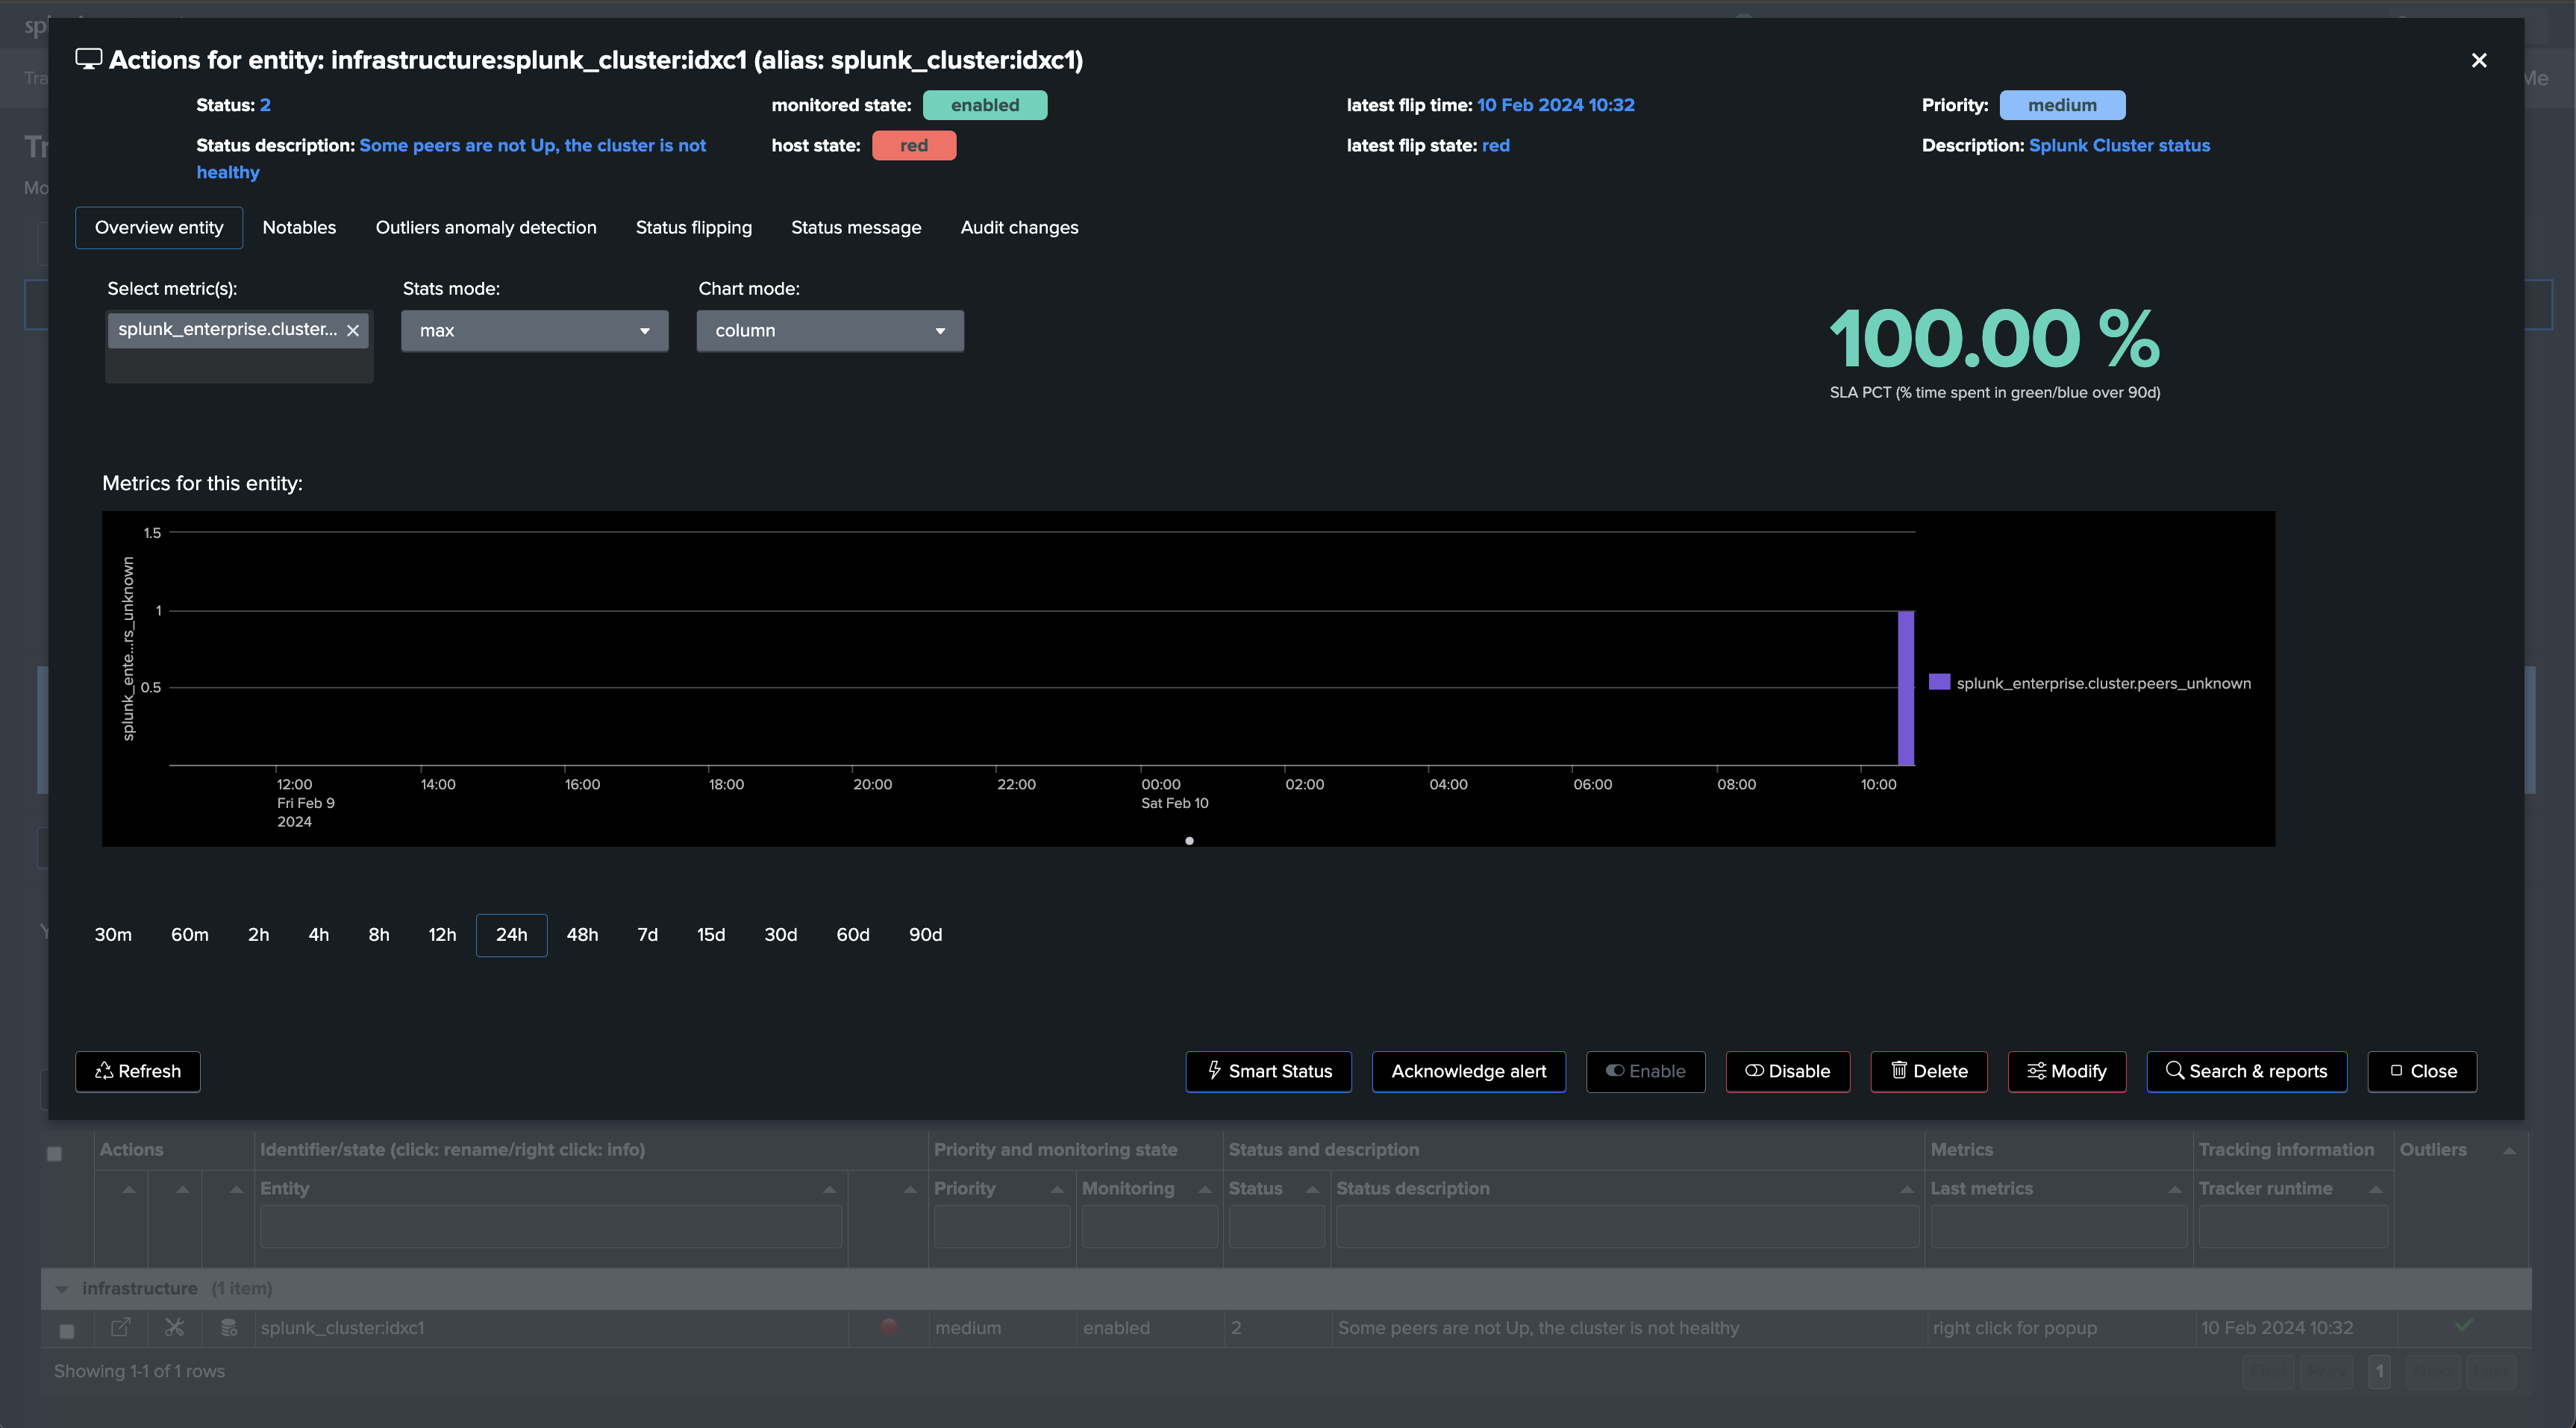This screenshot has height=1428, width=2576.
Task: Switch to the Overview entity tab
Action: tap(159, 228)
